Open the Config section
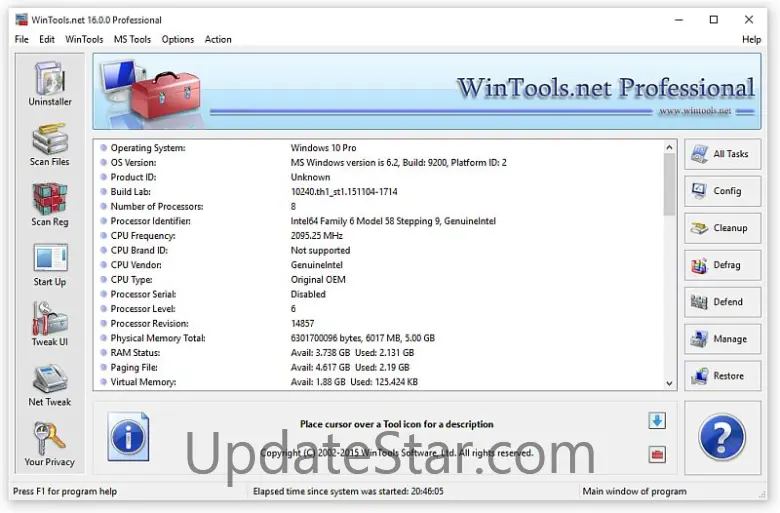The image size is (780, 513). coord(722,191)
